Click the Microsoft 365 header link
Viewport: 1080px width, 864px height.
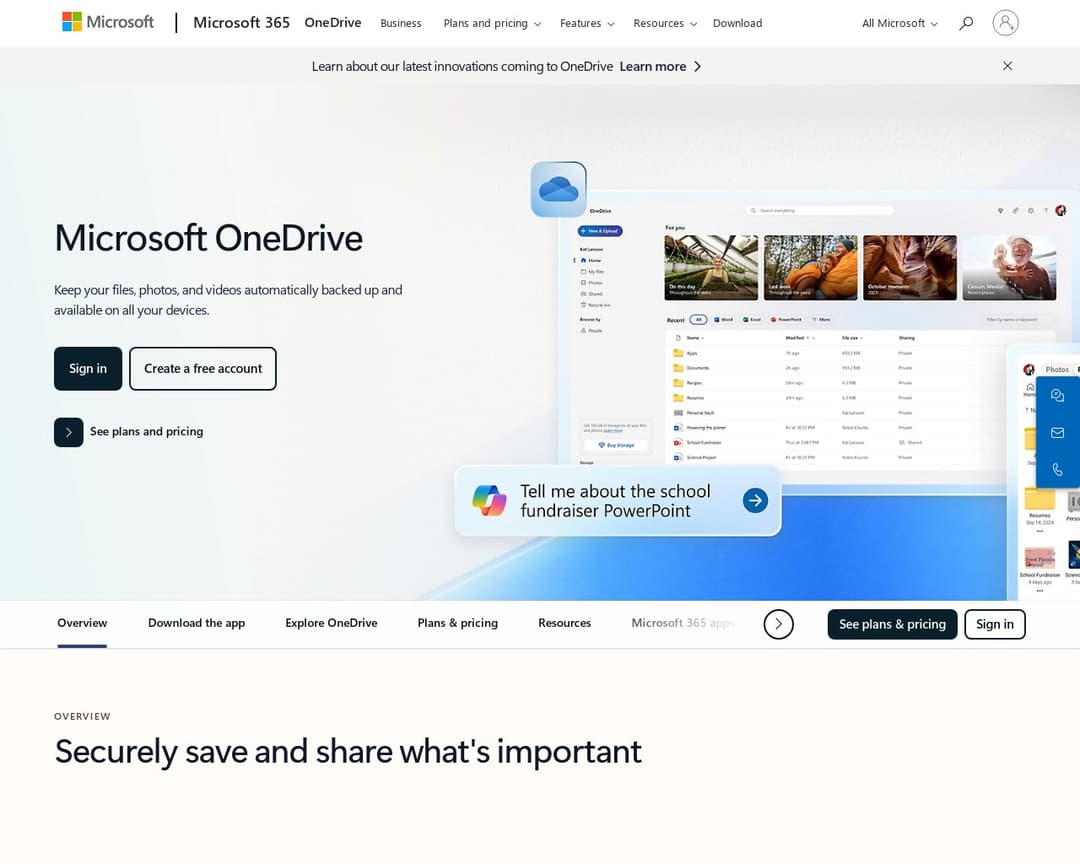(241, 23)
